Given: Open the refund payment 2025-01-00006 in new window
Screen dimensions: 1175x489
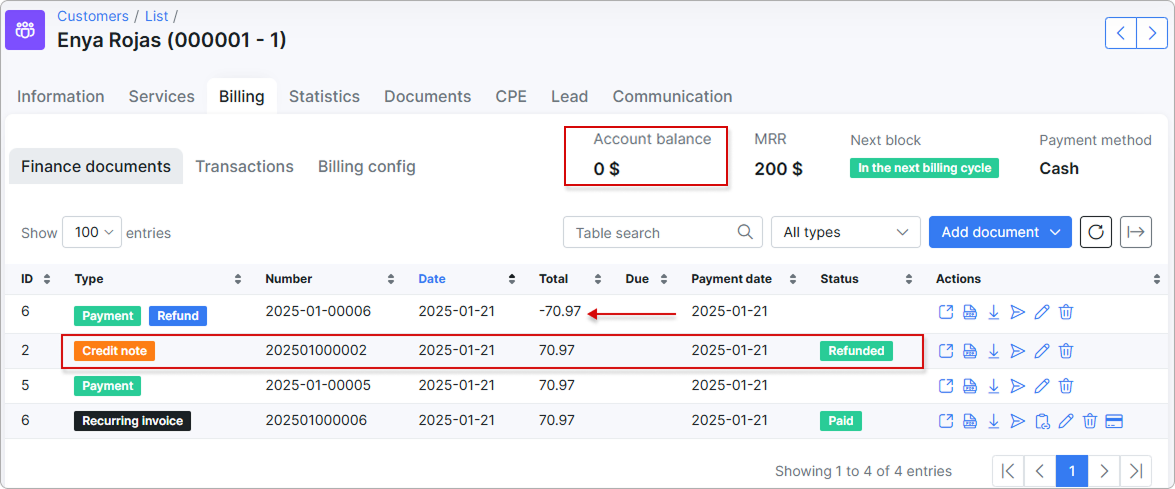Looking at the screenshot, I should coord(946,312).
